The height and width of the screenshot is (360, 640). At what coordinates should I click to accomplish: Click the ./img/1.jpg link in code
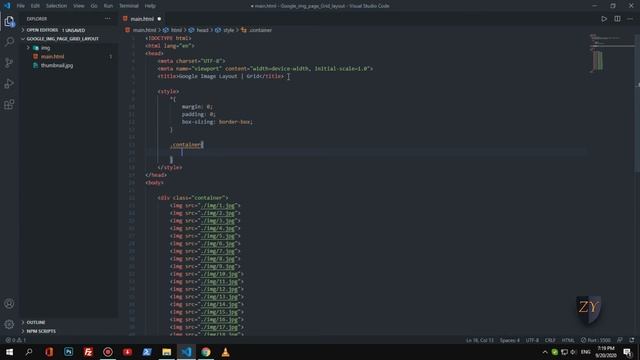(218, 205)
